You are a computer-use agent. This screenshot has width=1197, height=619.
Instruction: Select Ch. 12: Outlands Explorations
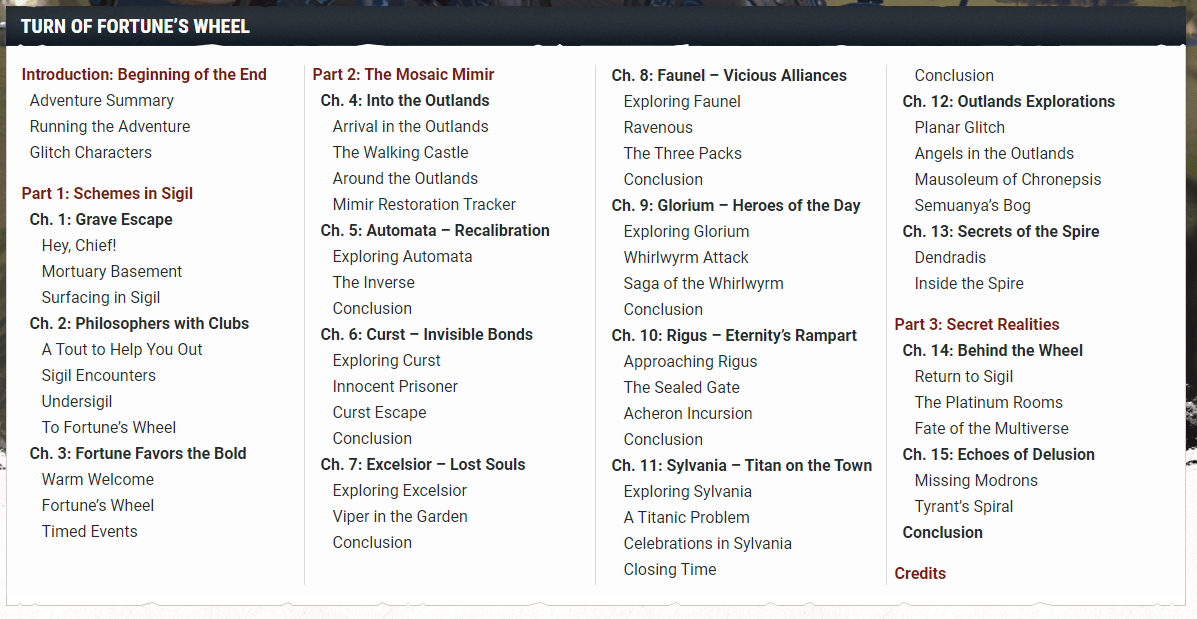point(1008,102)
